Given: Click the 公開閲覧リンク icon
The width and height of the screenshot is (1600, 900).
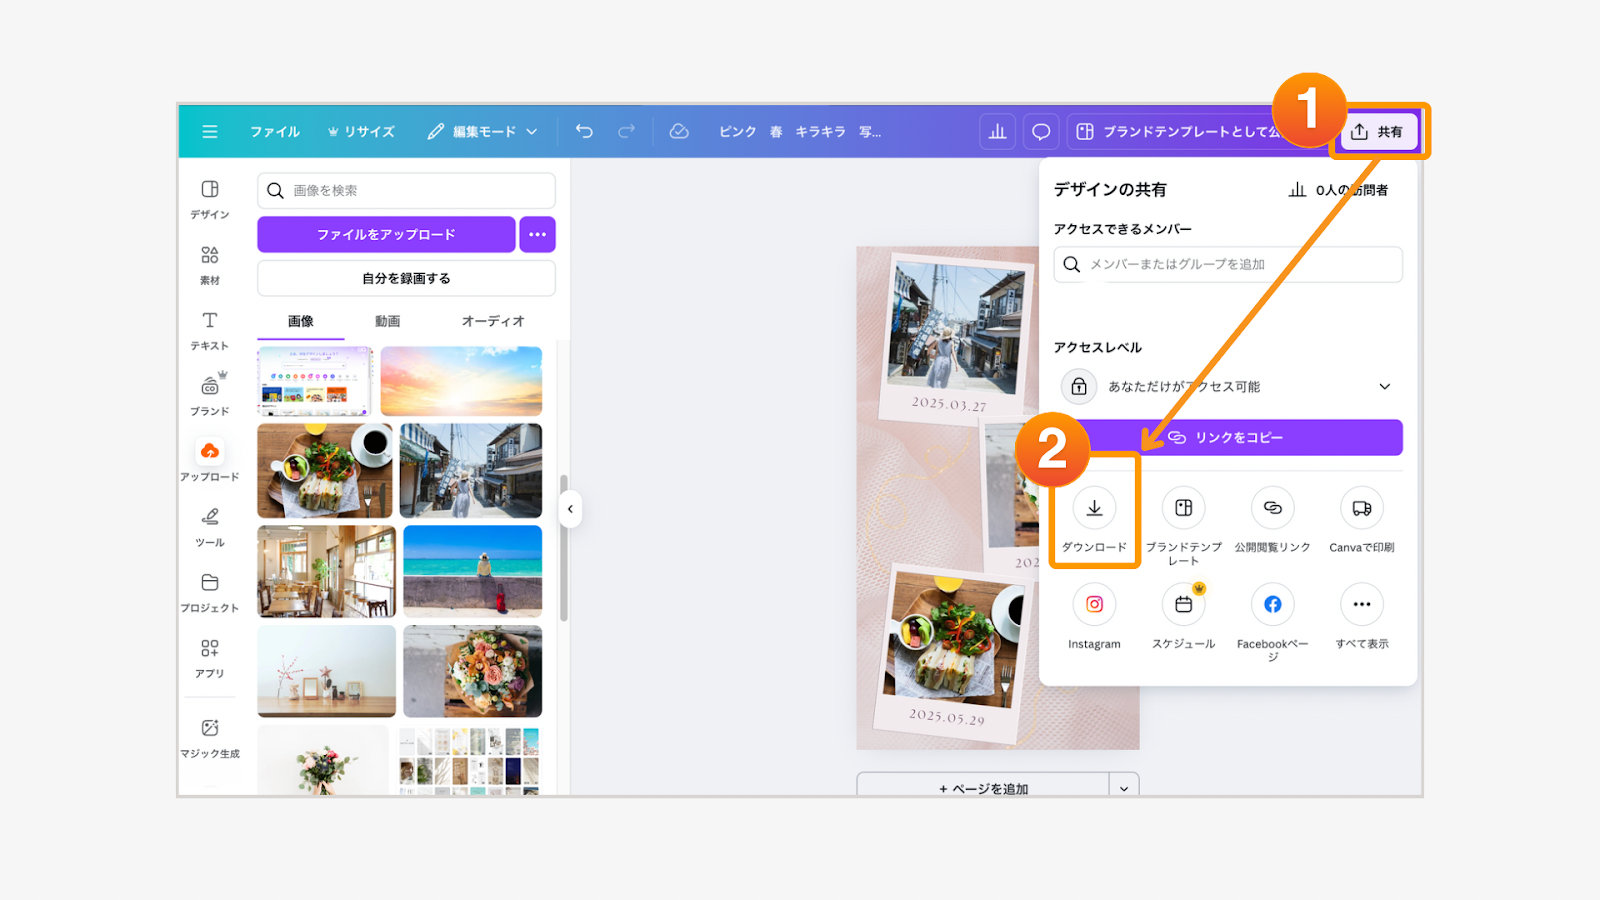Looking at the screenshot, I should pyautogui.click(x=1272, y=508).
